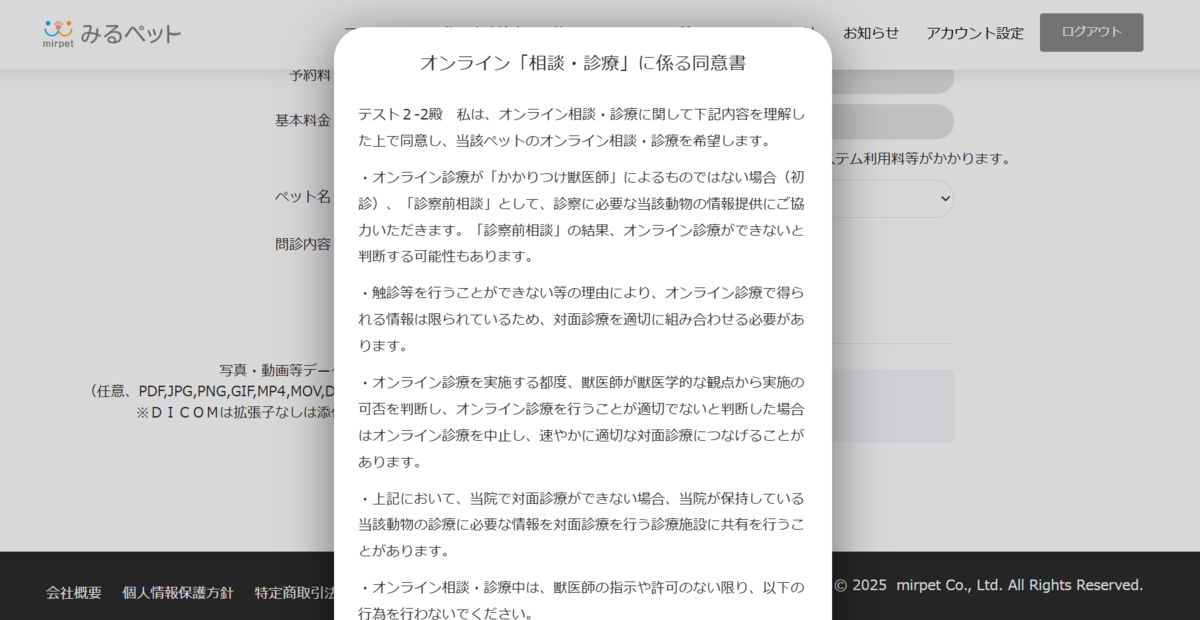Open the 特定商取引法 footer link

[x=295, y=592]
